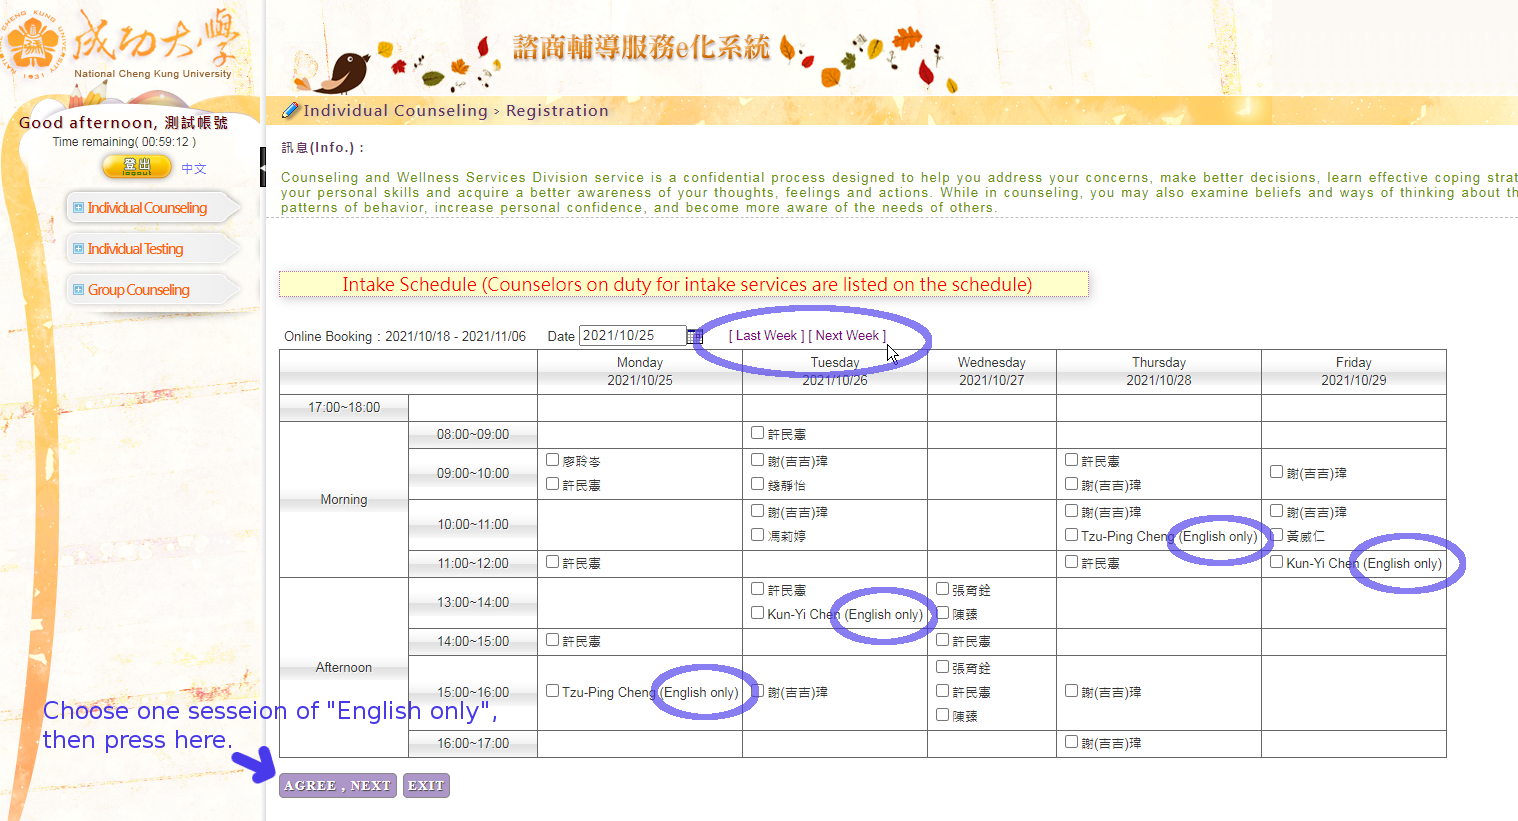Check Monday 11:00 許民憲 slot

pos(553,562)
